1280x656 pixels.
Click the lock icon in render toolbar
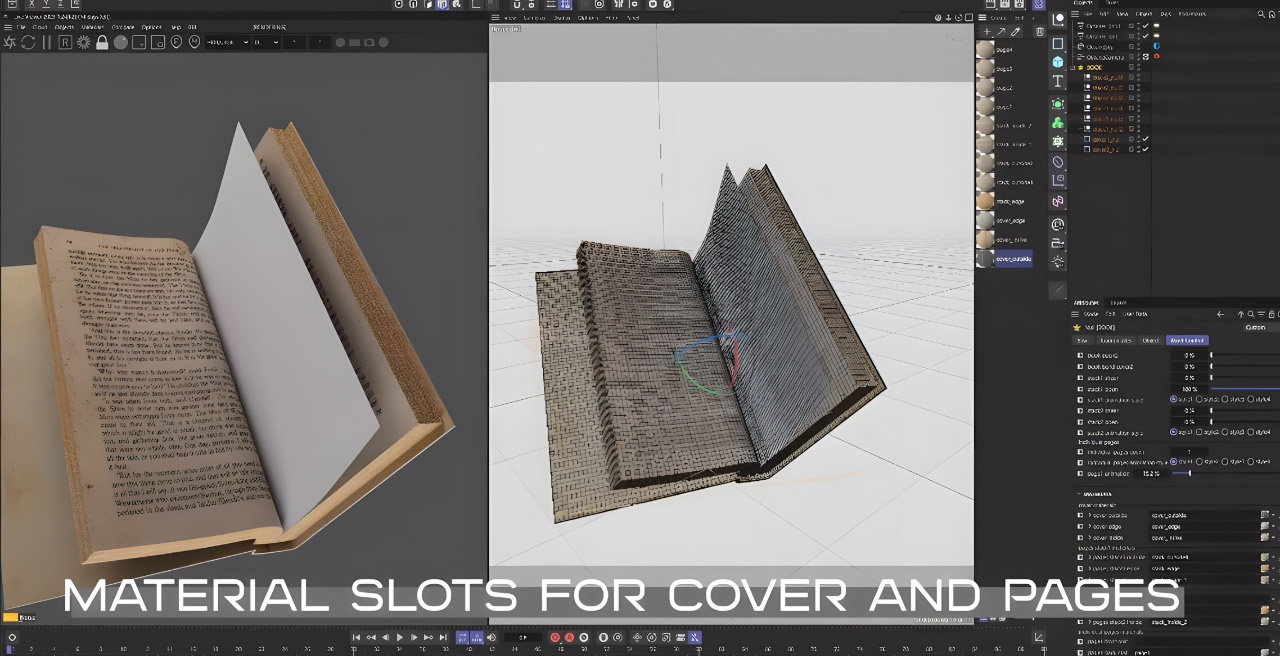[x=102, y=42]
